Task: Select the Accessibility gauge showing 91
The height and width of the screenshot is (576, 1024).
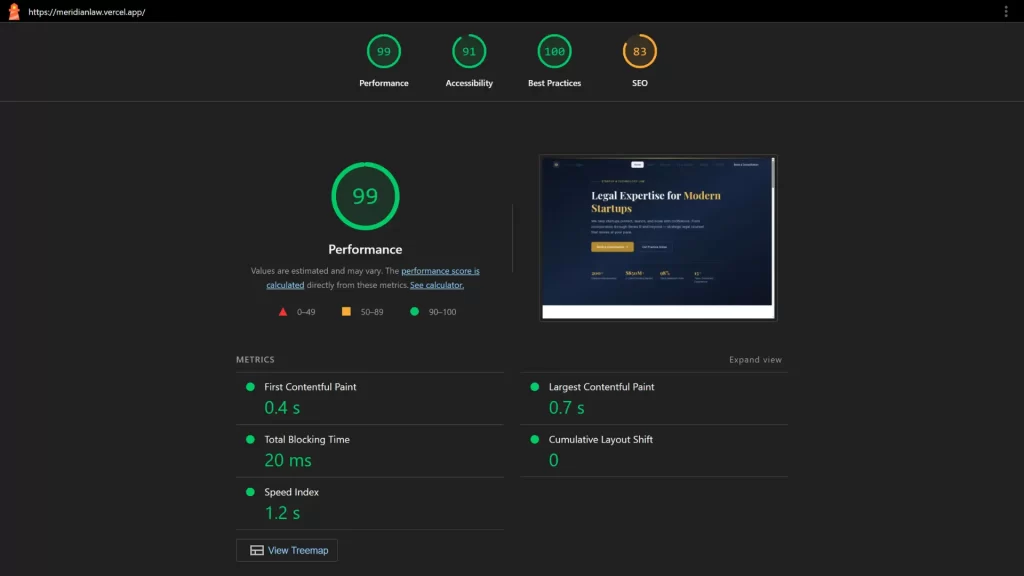Action: pyautogui.click(x=469, y=50)
